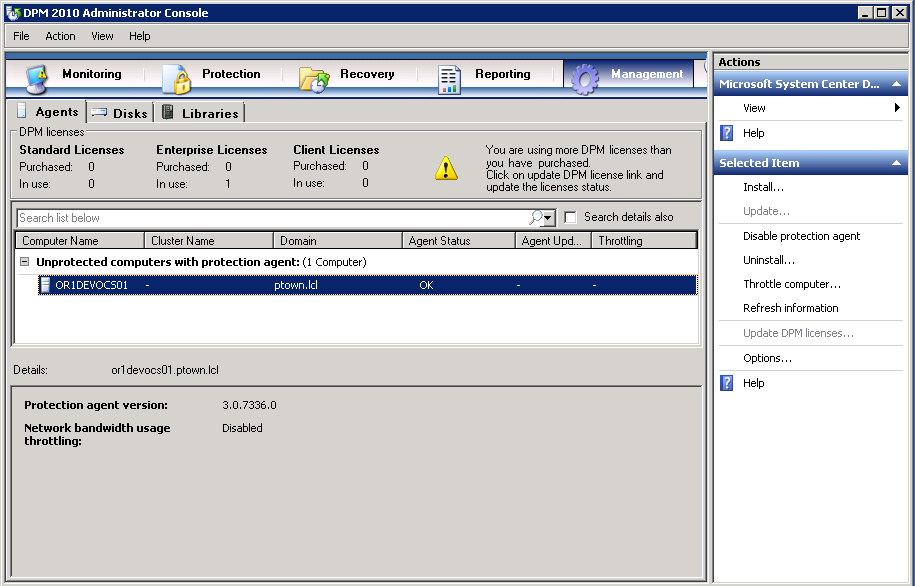Open the View menu in menu bar

point(102,36)
